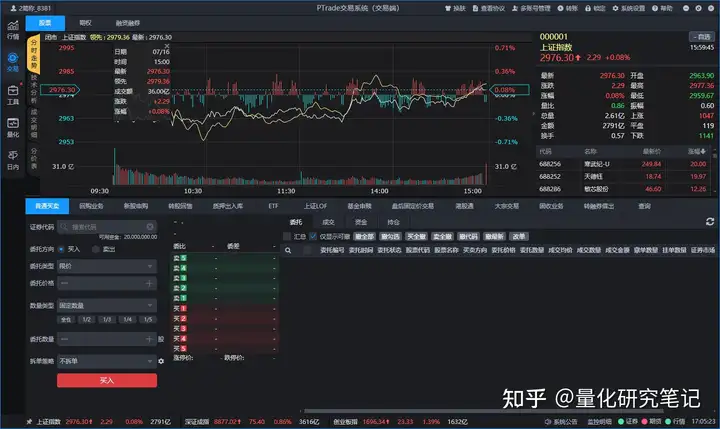The image size is (720, 429).
Task: Select the 卖出 radio button
Action: pyautogui.click(x=96, y=249)
